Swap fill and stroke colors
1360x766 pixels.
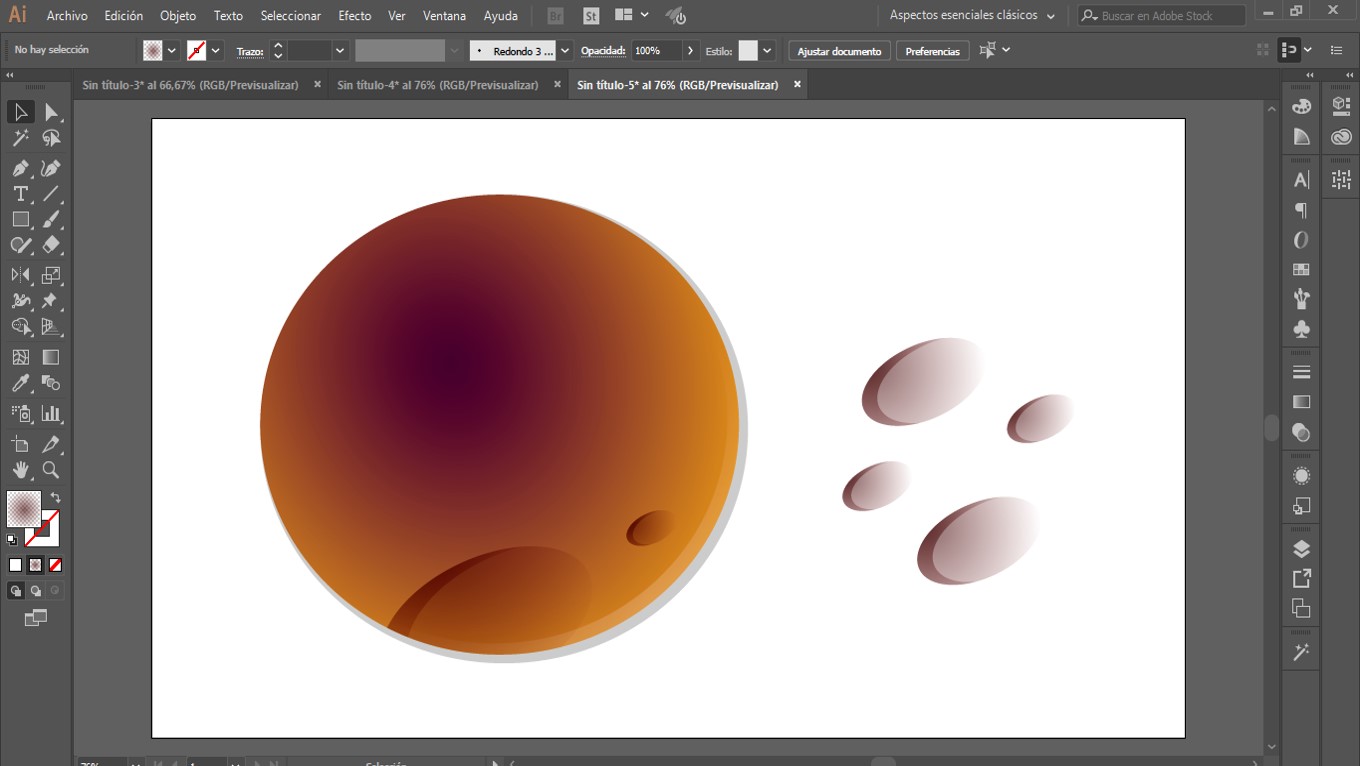tap(56, 497)
